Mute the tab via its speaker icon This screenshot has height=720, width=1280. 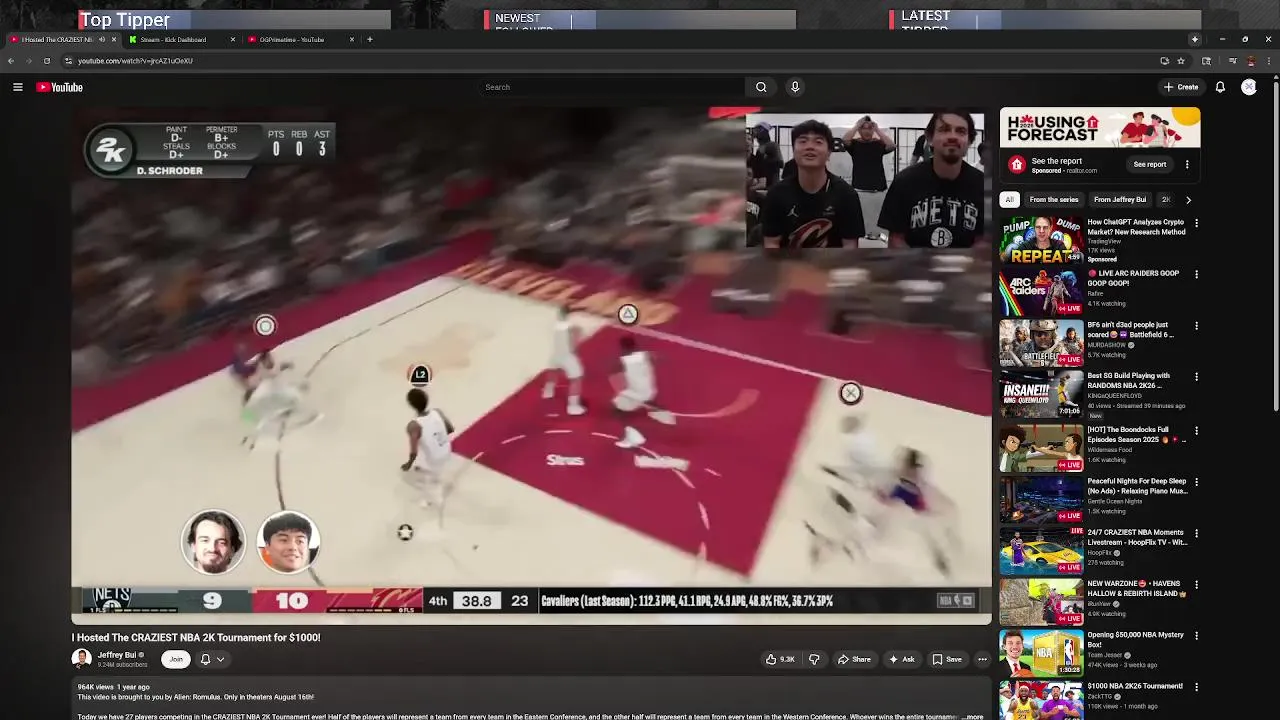click(x=102, y=40)
